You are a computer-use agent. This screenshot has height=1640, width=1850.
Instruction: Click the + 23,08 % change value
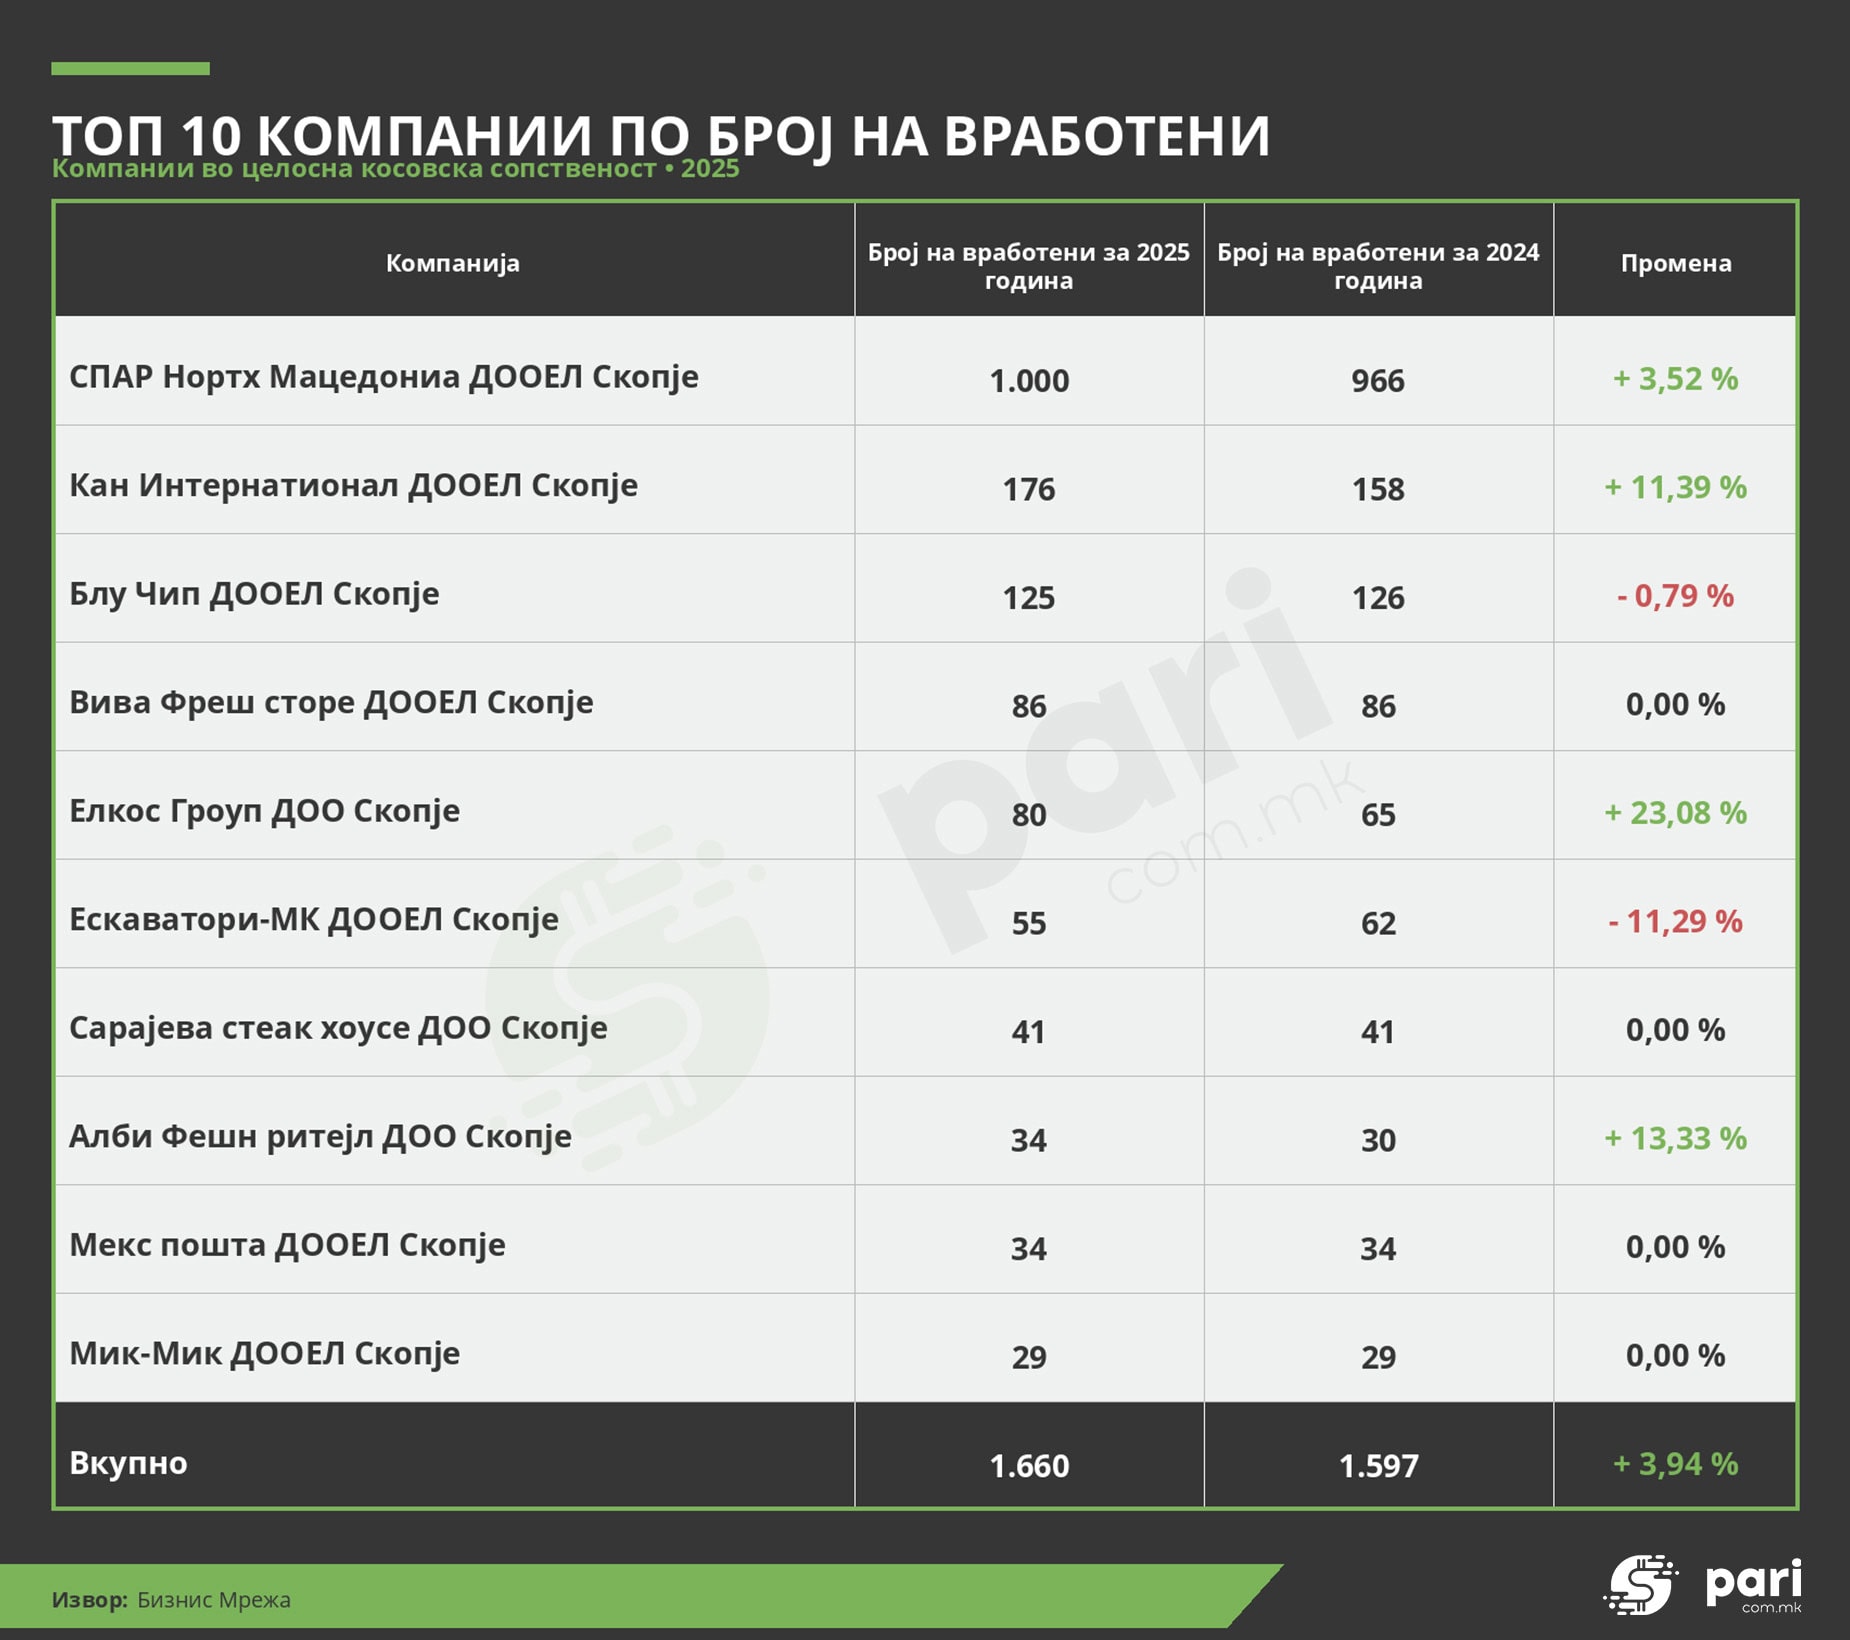[x=1676, y=813]
